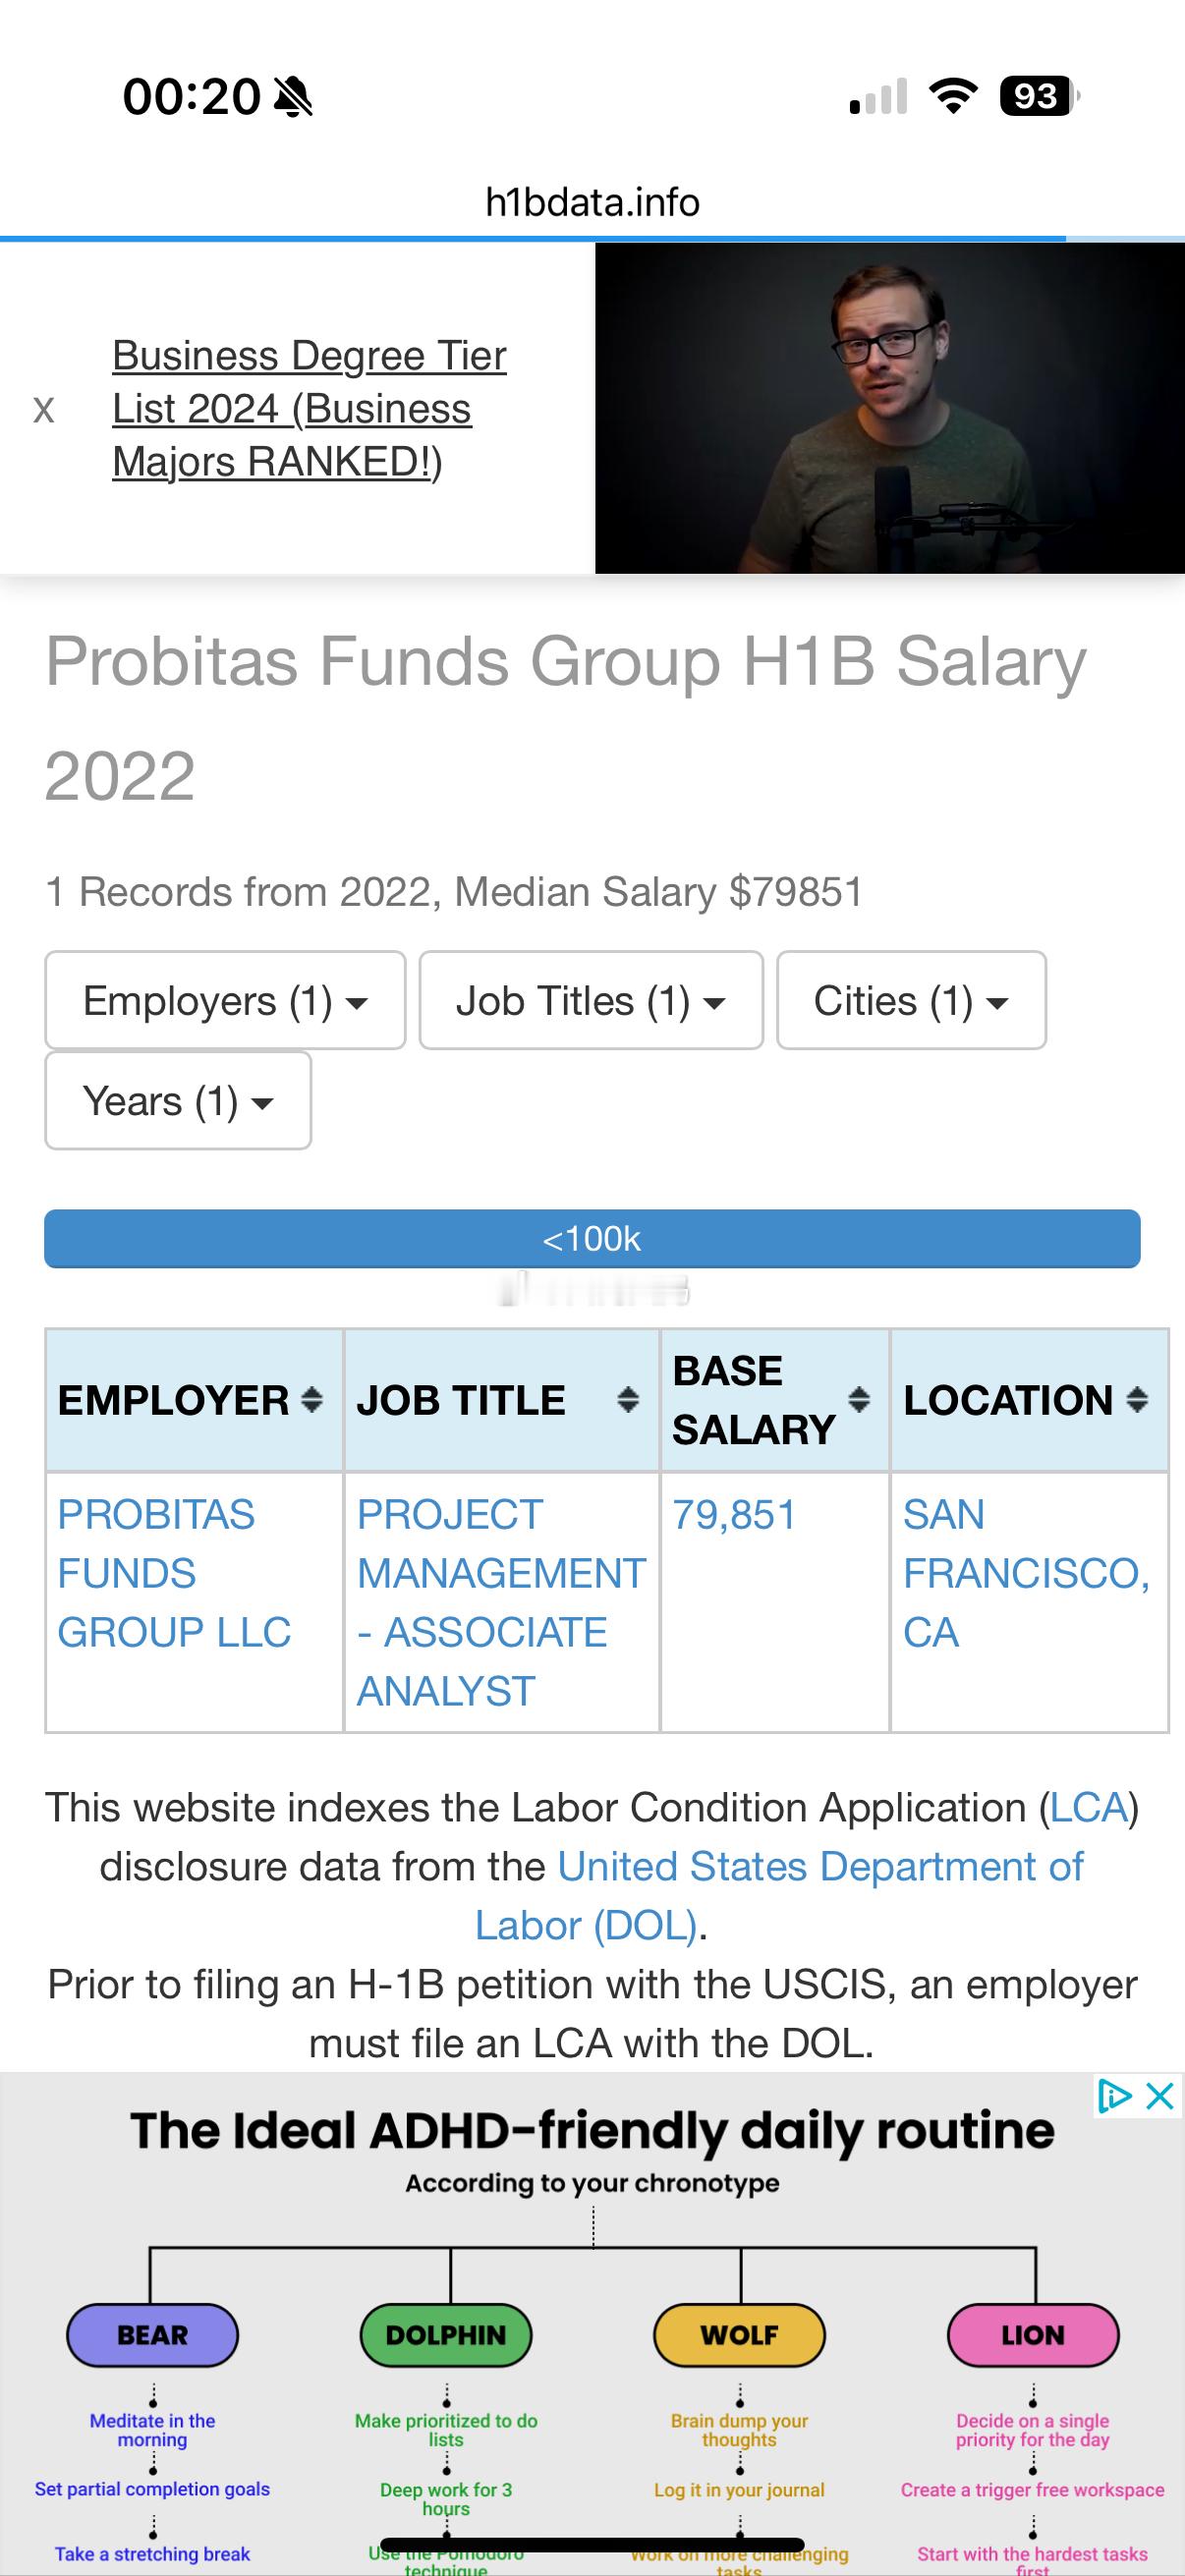This screenshot has height=2576, width=1185.
Task: Sort table by Employer column arrows
Action: pyautogui.click(x=312, y=1400)
